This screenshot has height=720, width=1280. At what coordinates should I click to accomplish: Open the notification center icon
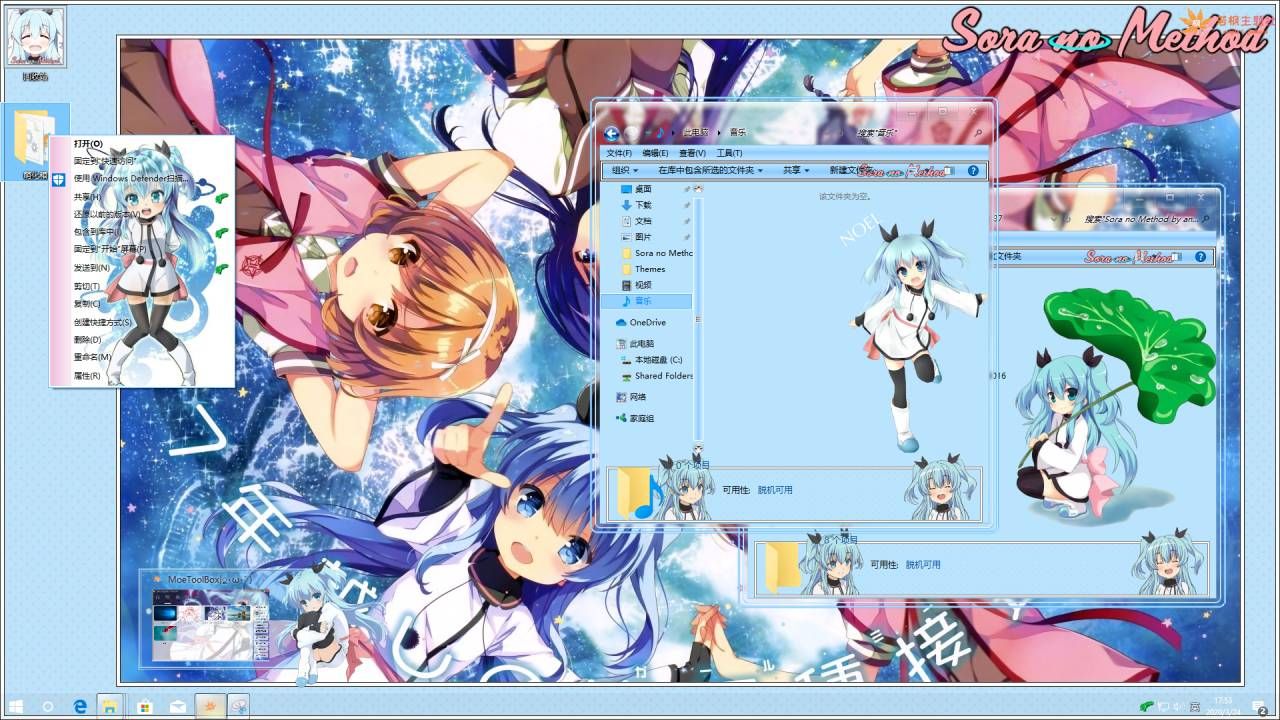(1262, 707)
